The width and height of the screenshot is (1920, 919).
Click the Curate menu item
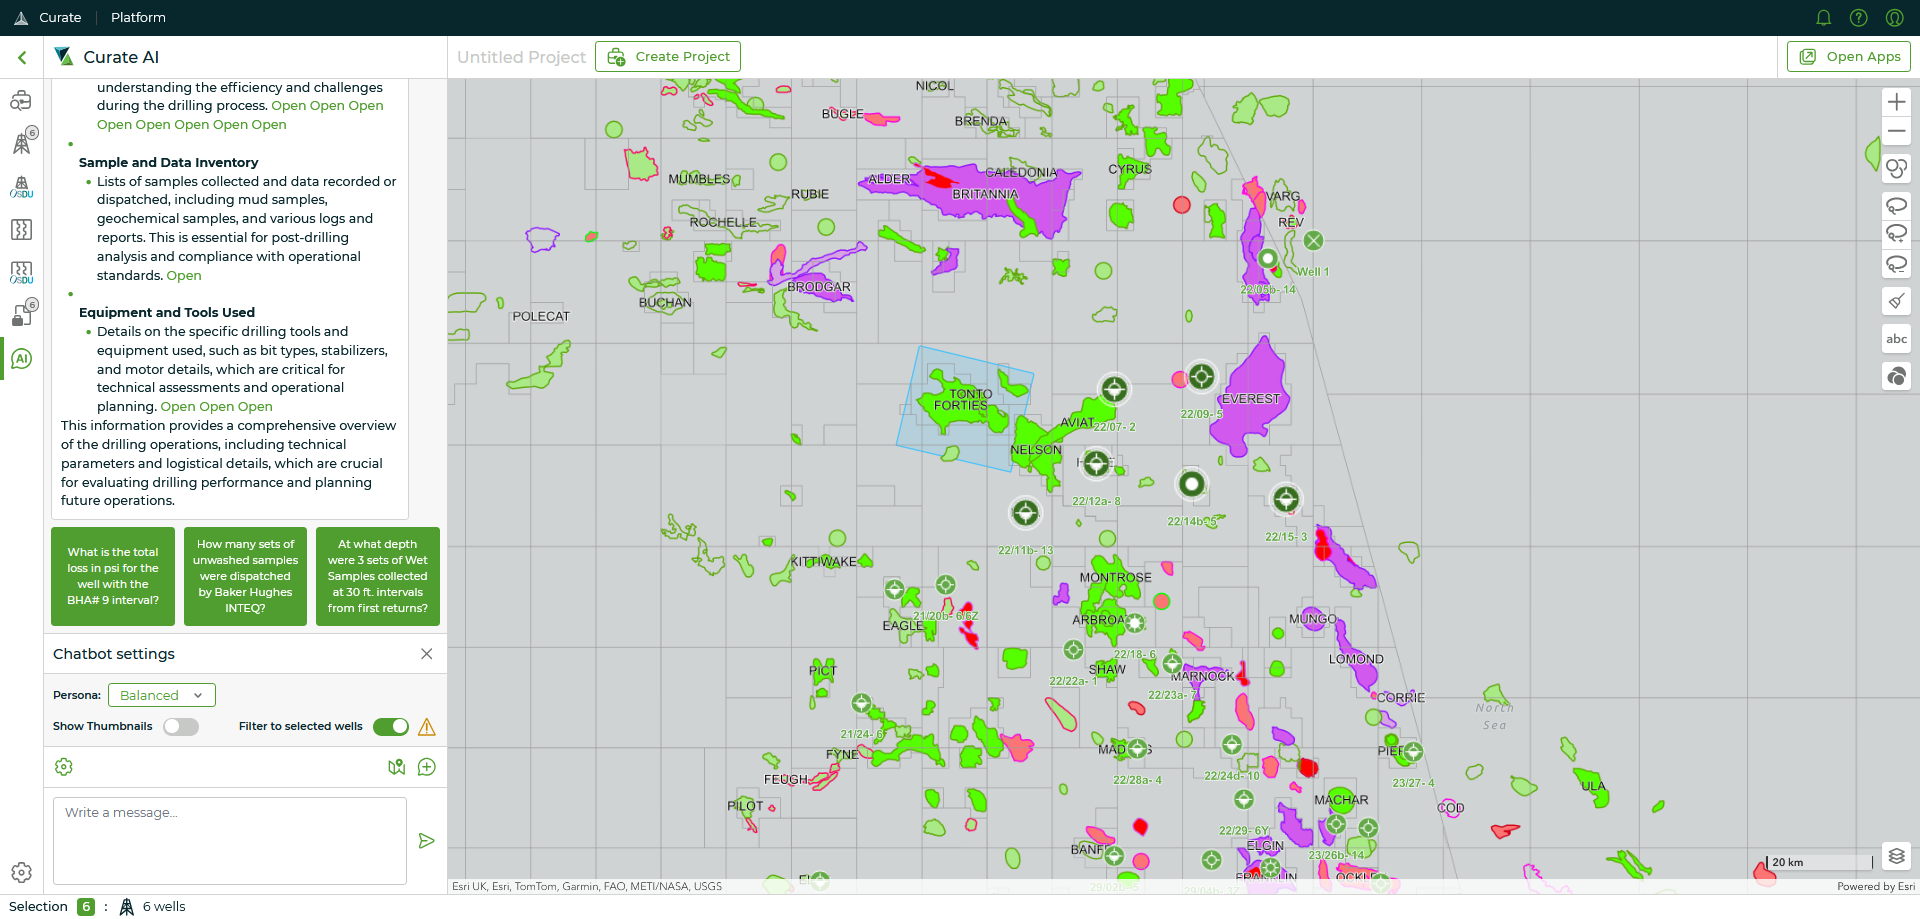point(60,18)
